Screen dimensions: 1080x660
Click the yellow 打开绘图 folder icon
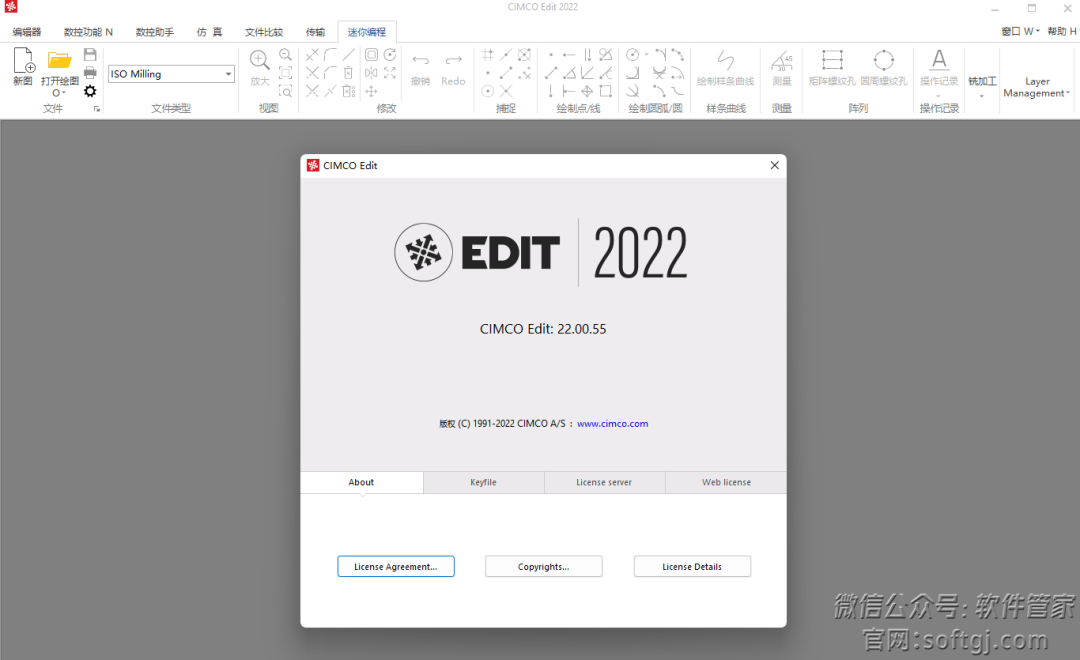point(59,61)
